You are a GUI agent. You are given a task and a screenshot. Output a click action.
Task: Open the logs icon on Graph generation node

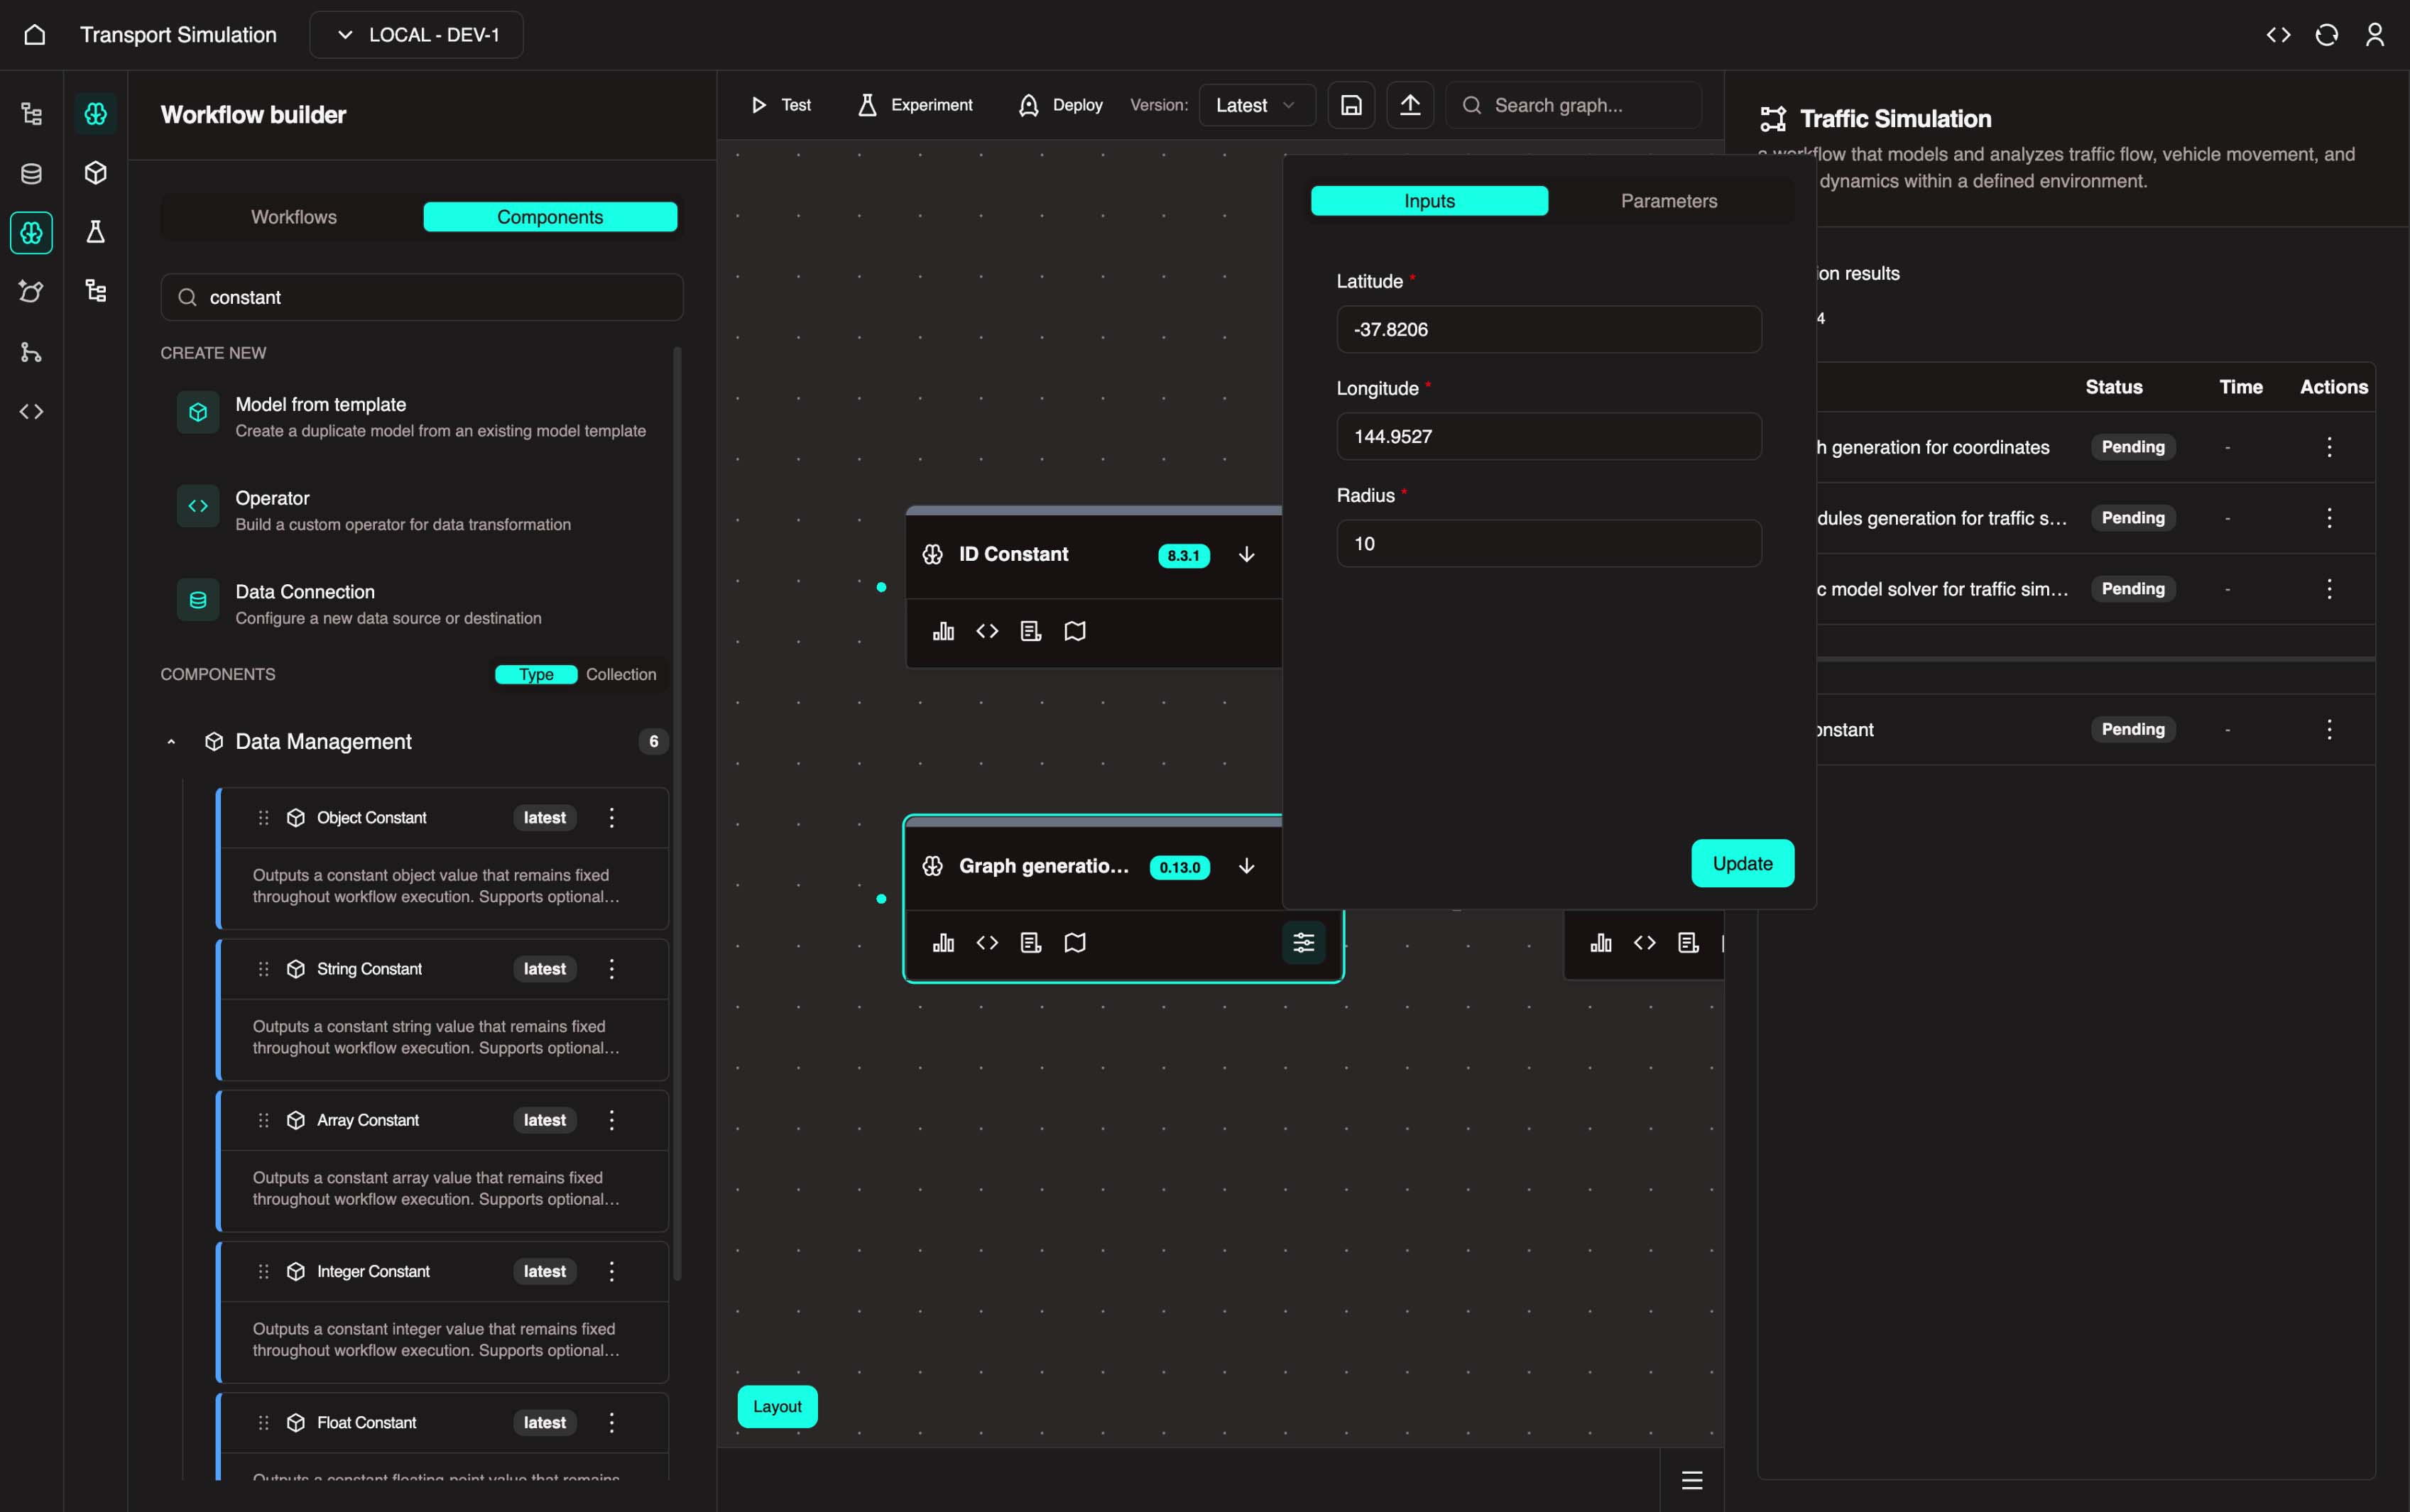pos(1031,943)
